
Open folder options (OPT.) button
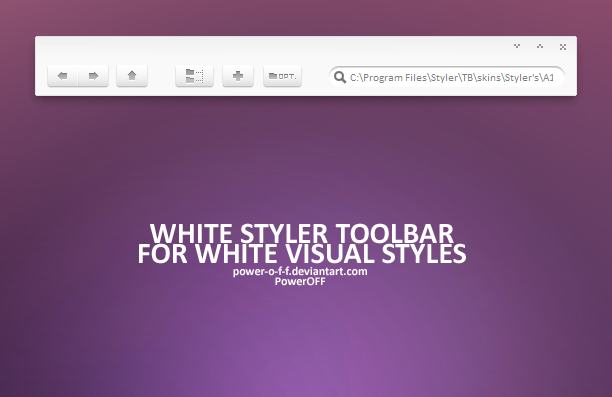click(x=283, y=76)
